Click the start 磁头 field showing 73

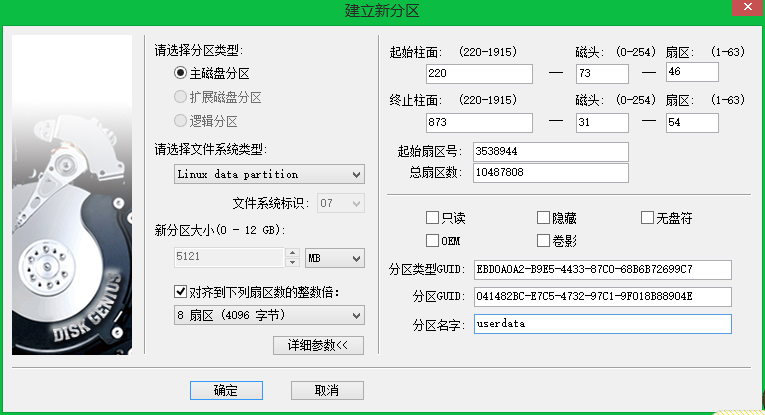(x=602, y=74)
